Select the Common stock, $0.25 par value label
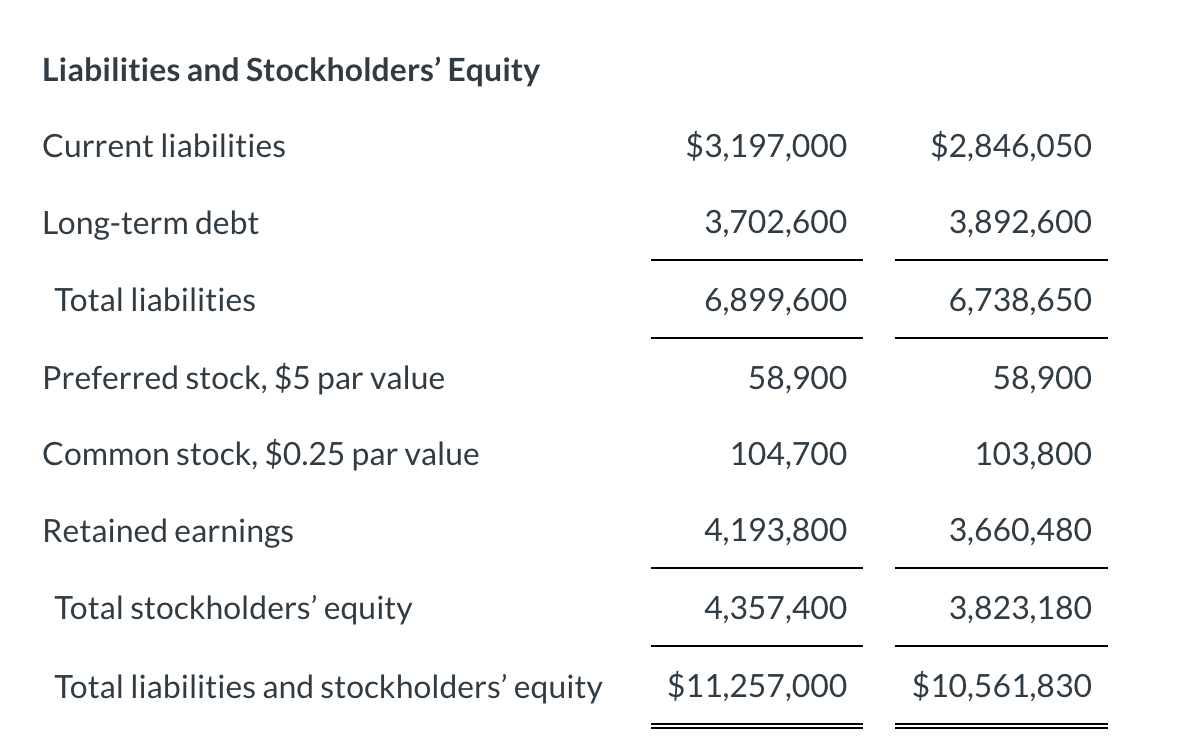1196x748 pixels. [261, 455]
